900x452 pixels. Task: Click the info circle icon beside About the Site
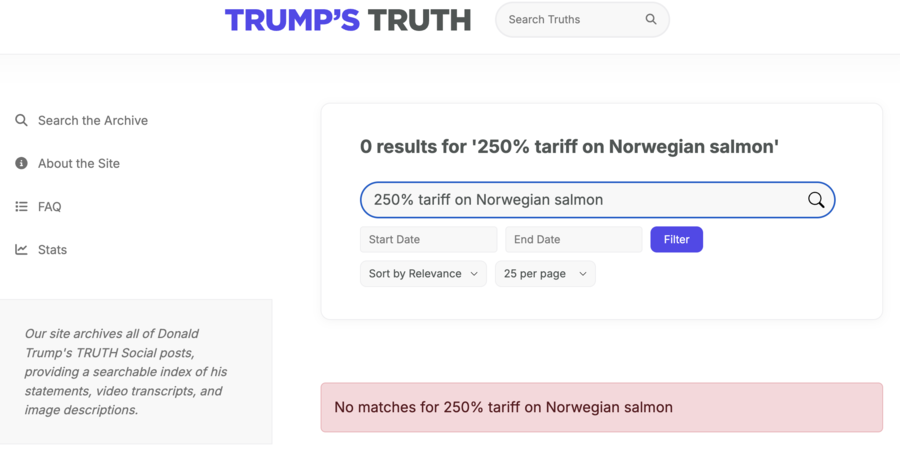(x=21, y=163)
